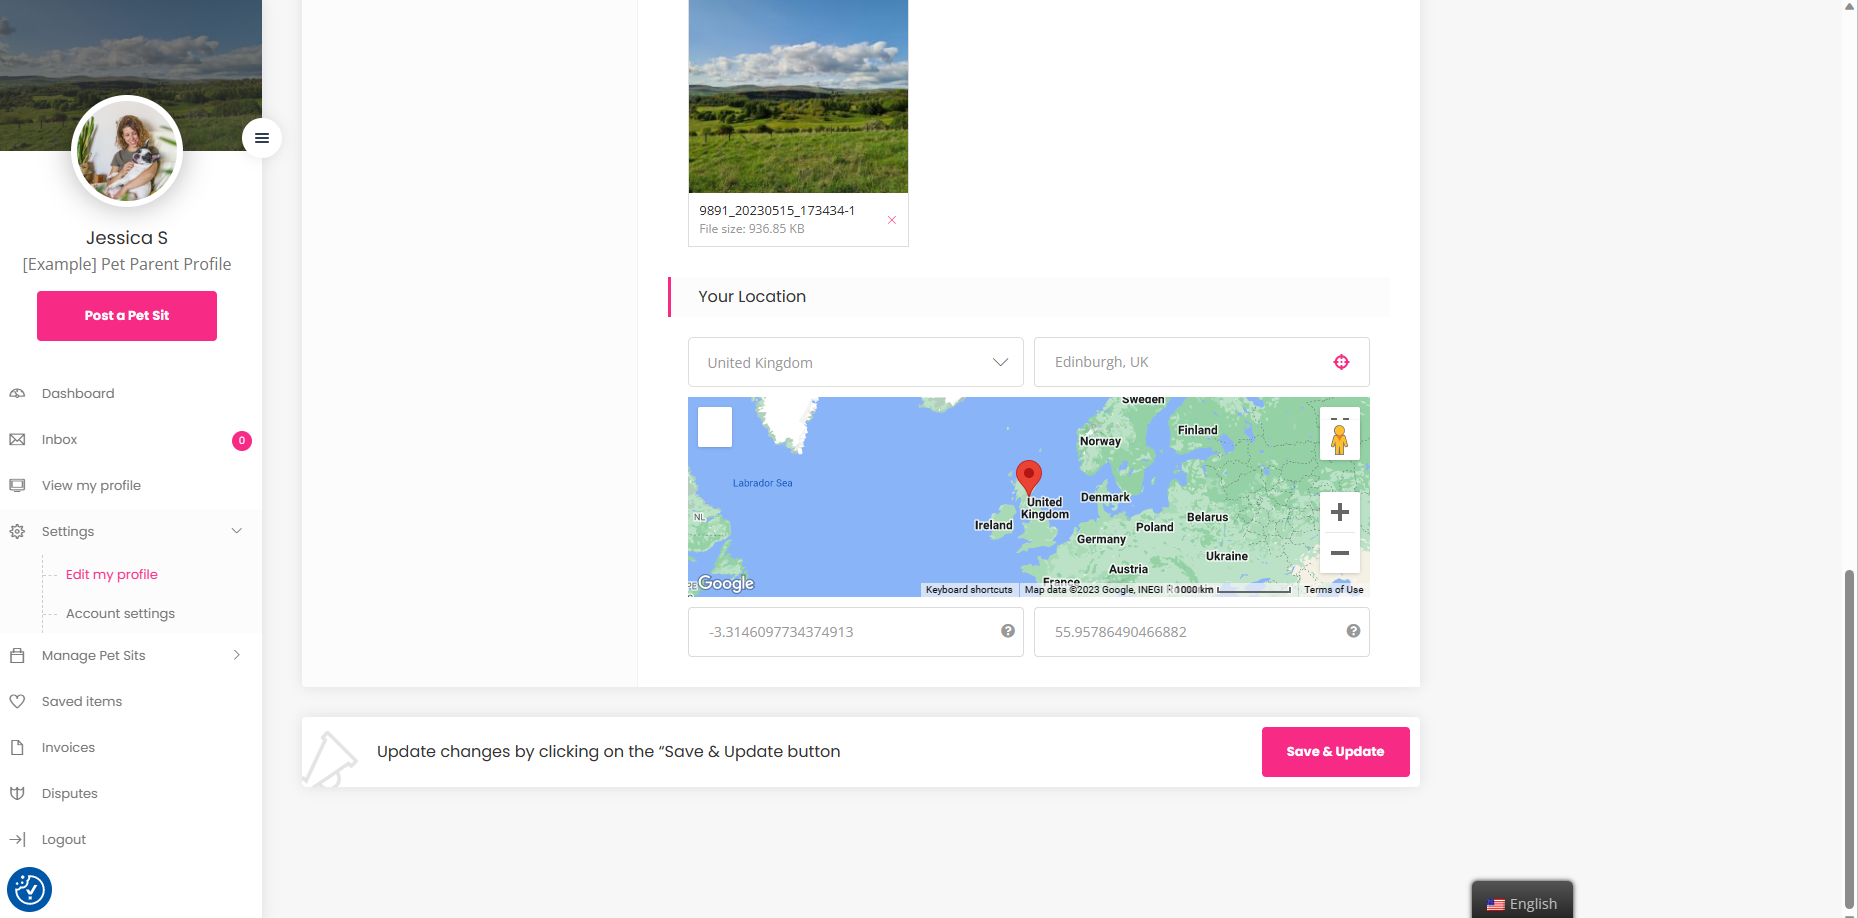Screen dimensions: 1858x918
Task: Open Invoices menu item
Action: (x=68, y=748)
